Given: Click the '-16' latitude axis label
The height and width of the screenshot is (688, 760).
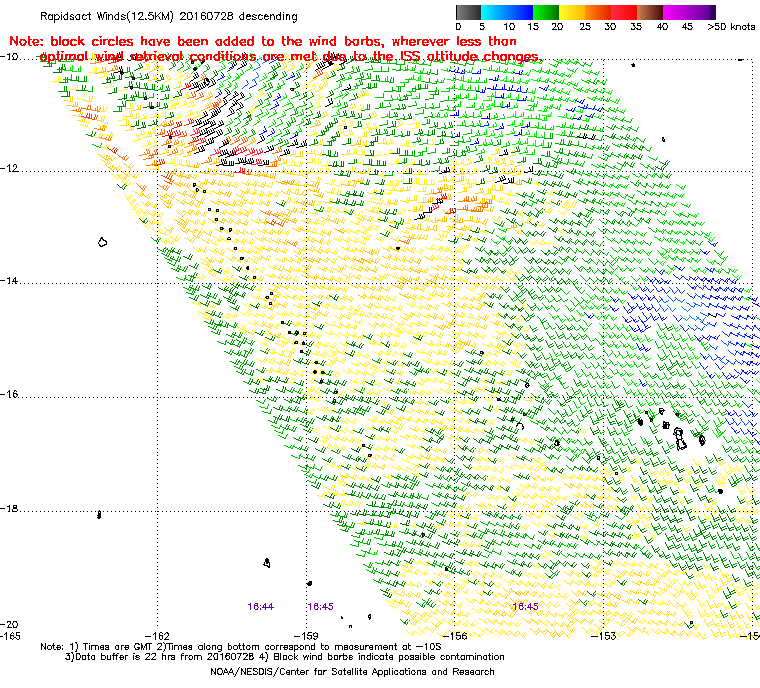Looking at the screenshot, I should click(10, 394).
